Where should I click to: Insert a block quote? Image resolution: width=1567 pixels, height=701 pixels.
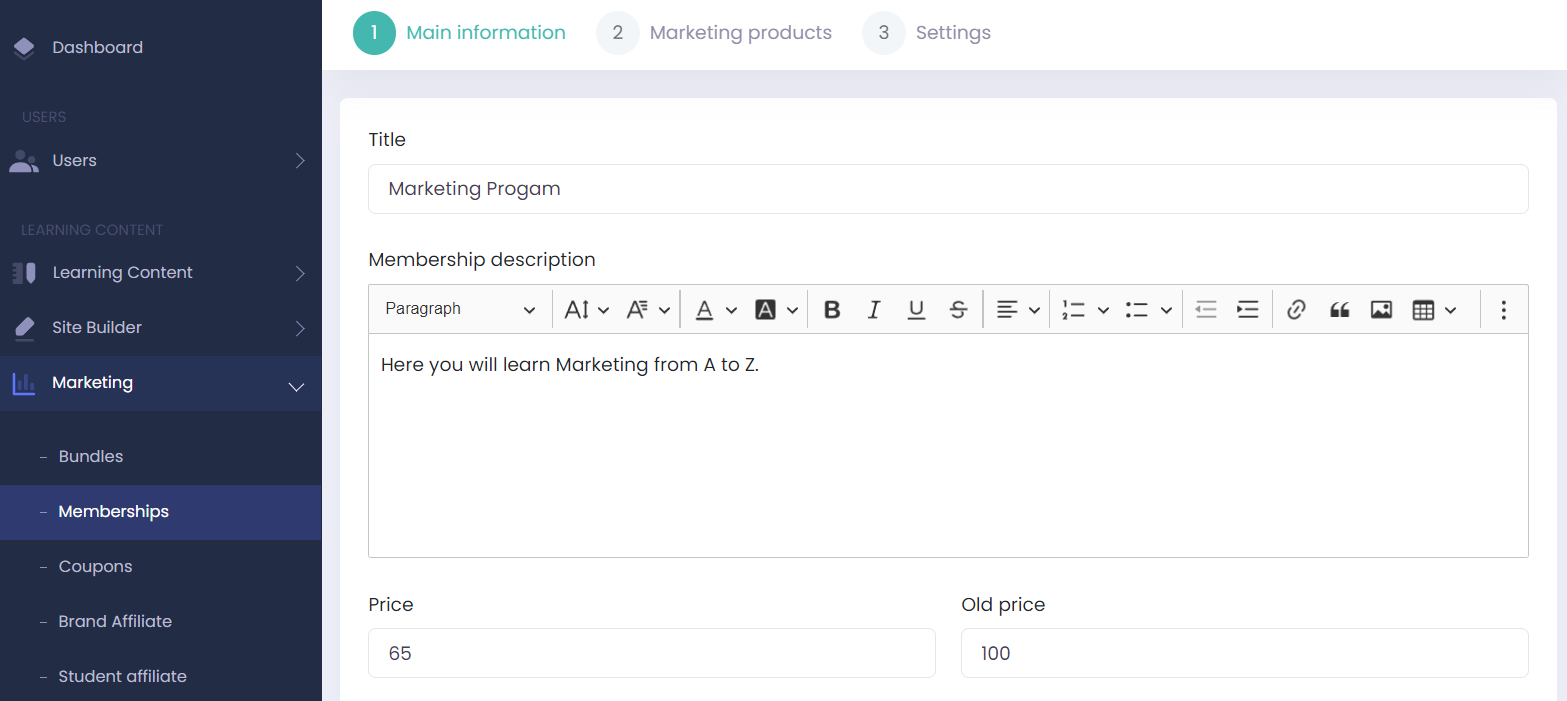1339,310
